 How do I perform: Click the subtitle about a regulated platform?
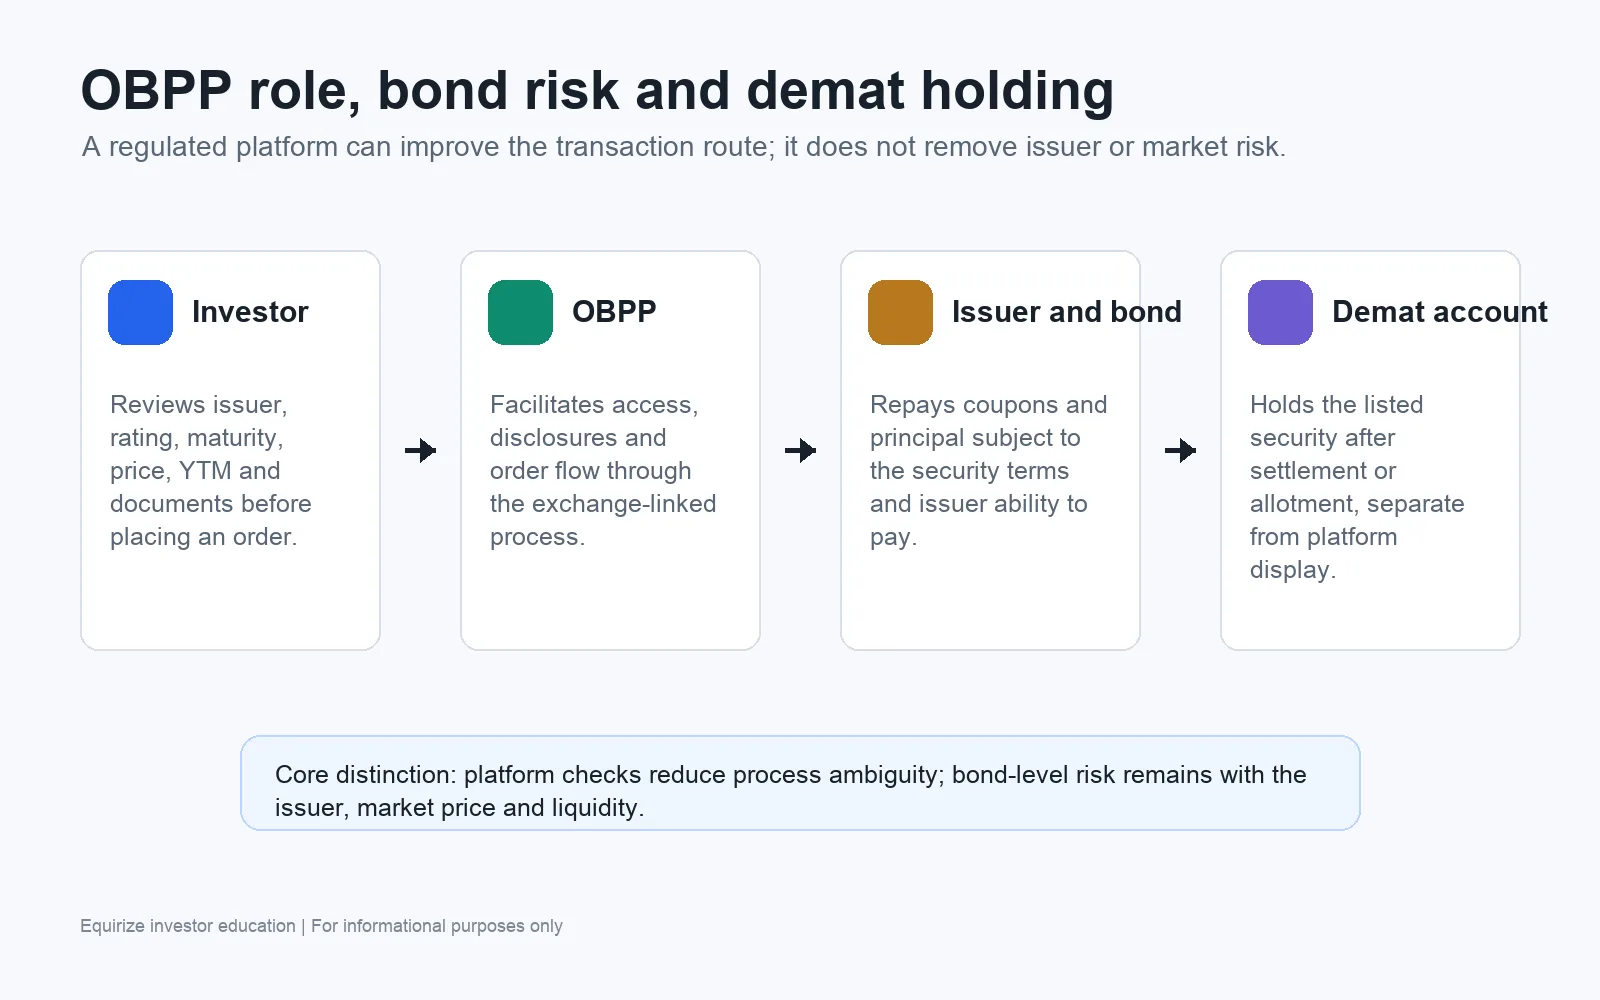tap(684, 147)
